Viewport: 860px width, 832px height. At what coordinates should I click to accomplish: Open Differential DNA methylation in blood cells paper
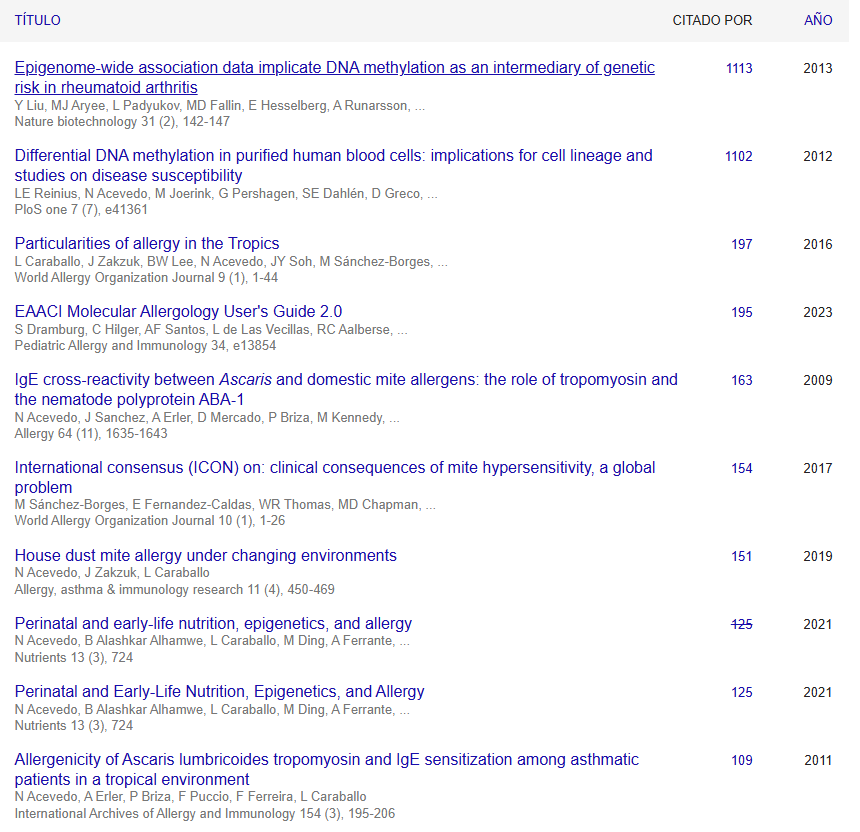(x=333, y=156)
